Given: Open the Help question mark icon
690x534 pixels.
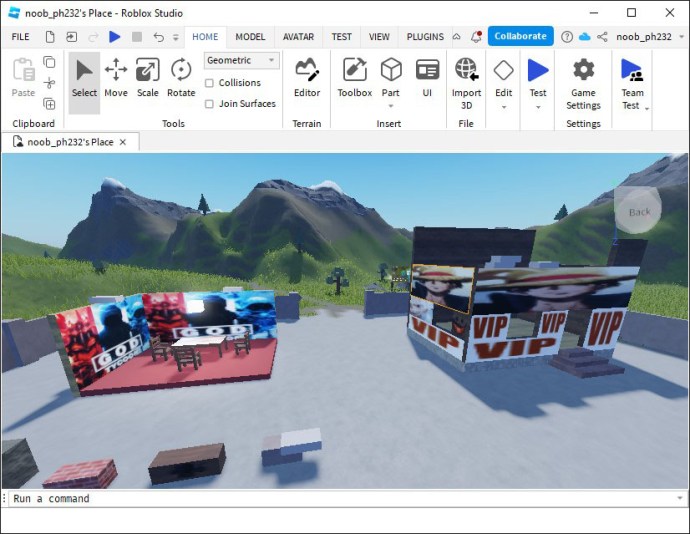Looking at the screenshot, I should (567, 37).
